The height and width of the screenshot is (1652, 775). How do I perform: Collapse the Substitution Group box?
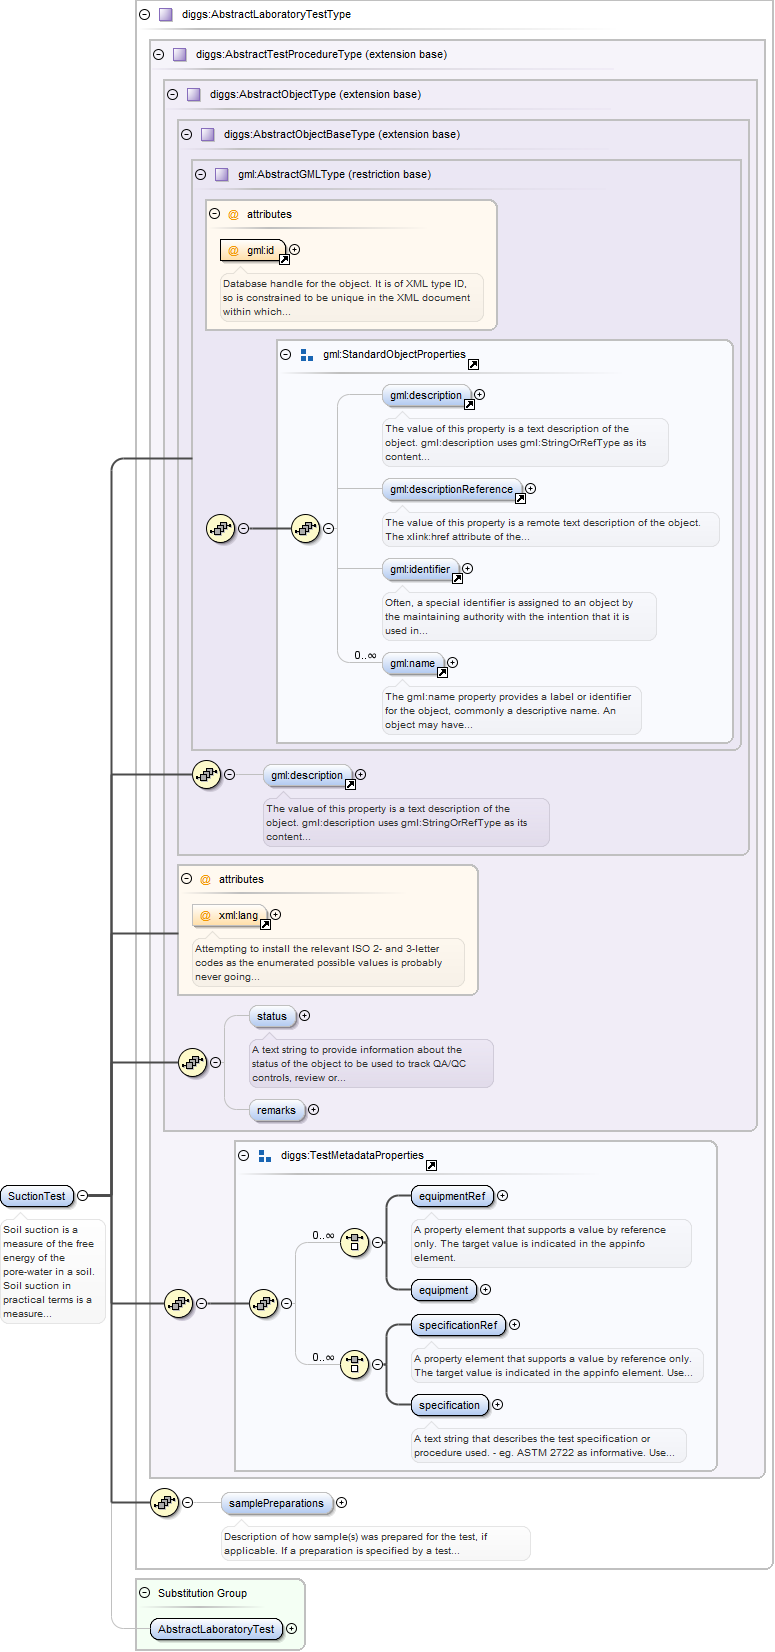coord(144,1593)
